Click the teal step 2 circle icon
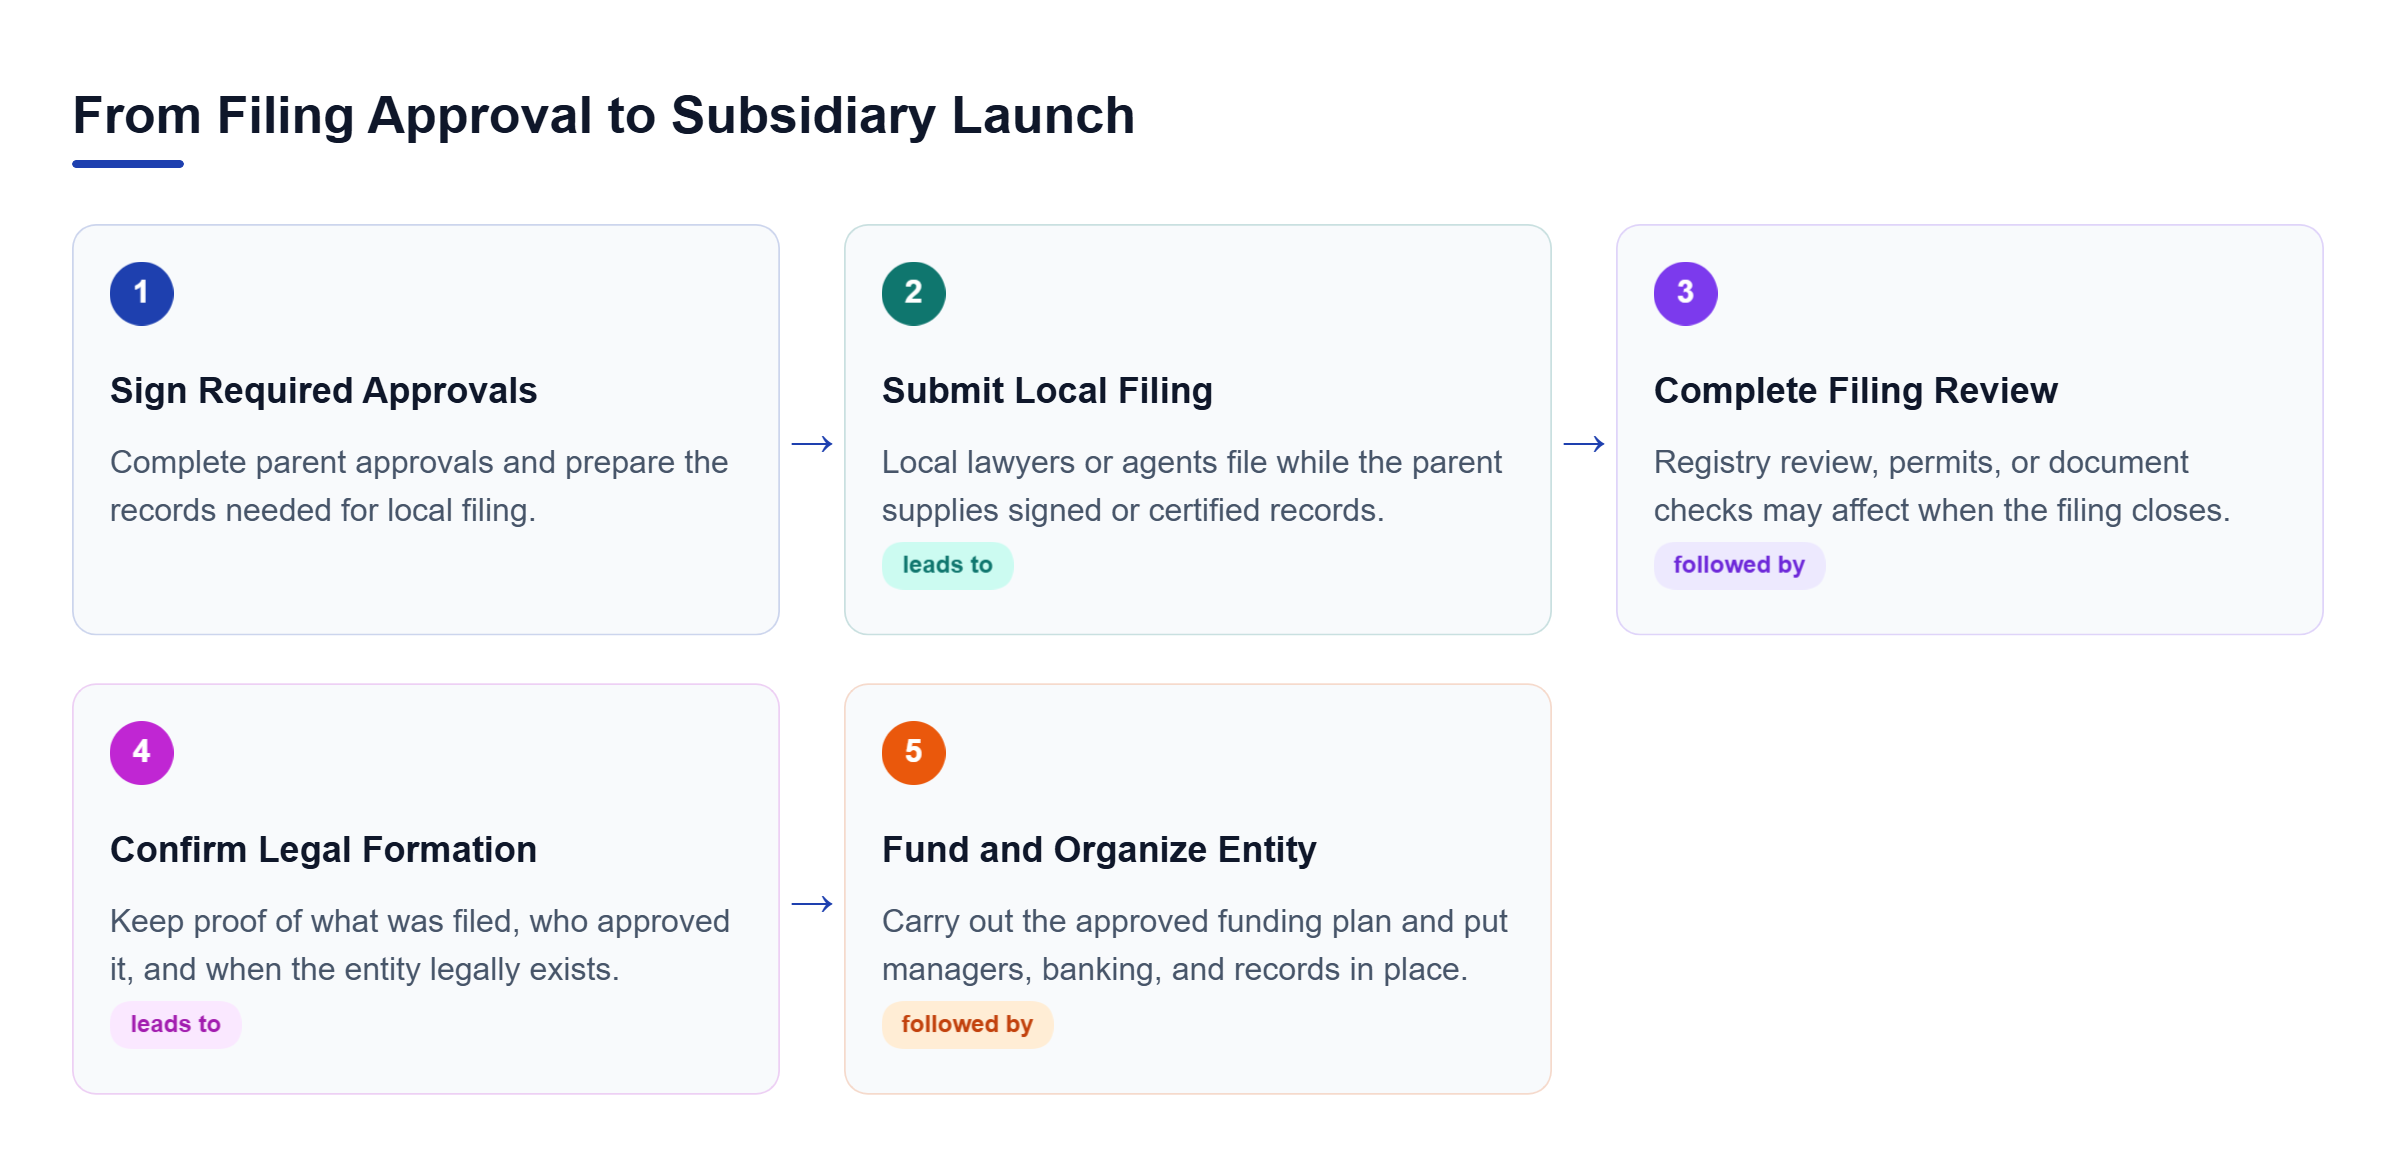2400x1166 pixels. coord(914,294)
